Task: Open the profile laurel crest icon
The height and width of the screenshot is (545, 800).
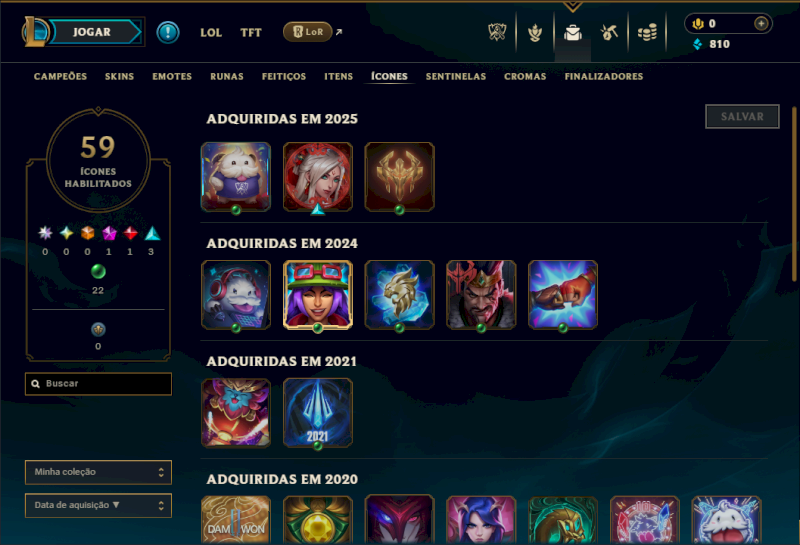Action: (535, 33)
